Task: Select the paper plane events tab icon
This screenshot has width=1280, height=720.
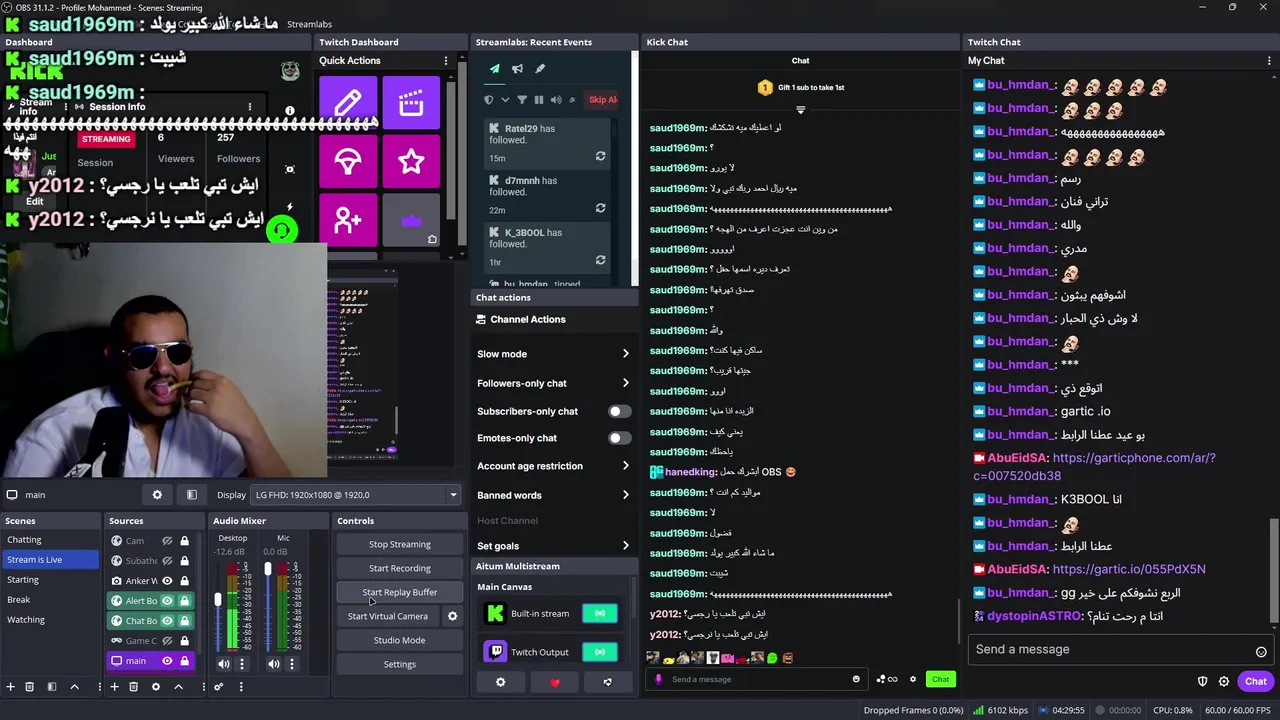Action: (x=494, y=69)
